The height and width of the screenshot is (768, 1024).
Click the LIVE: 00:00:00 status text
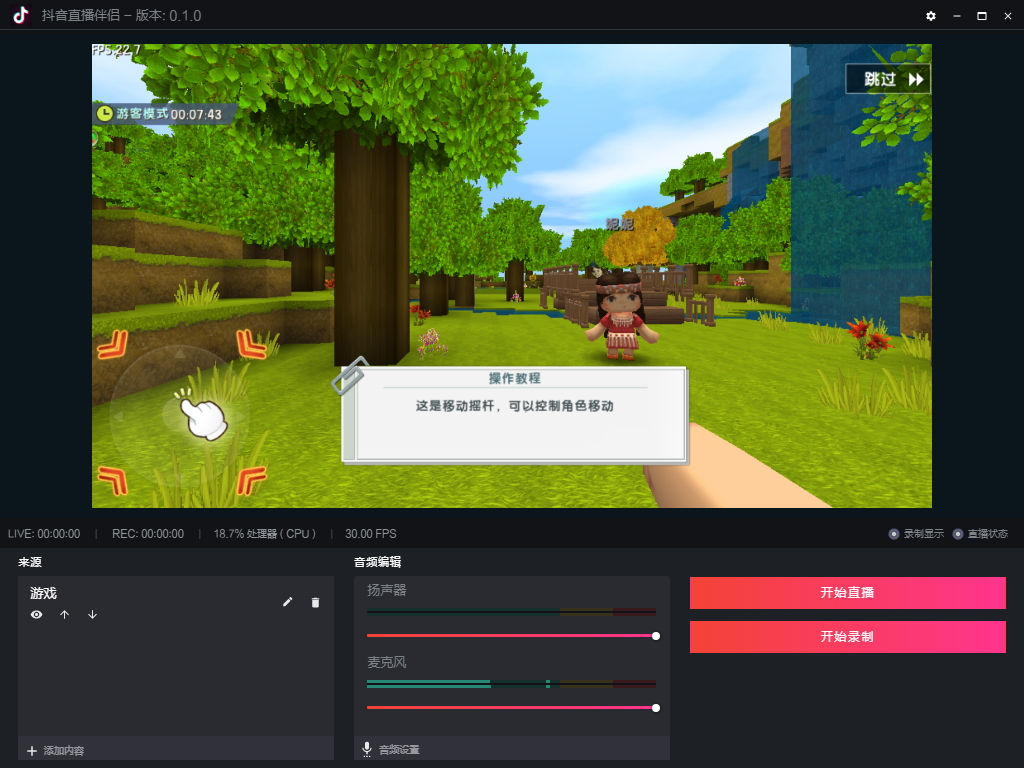tap(44, 534)
